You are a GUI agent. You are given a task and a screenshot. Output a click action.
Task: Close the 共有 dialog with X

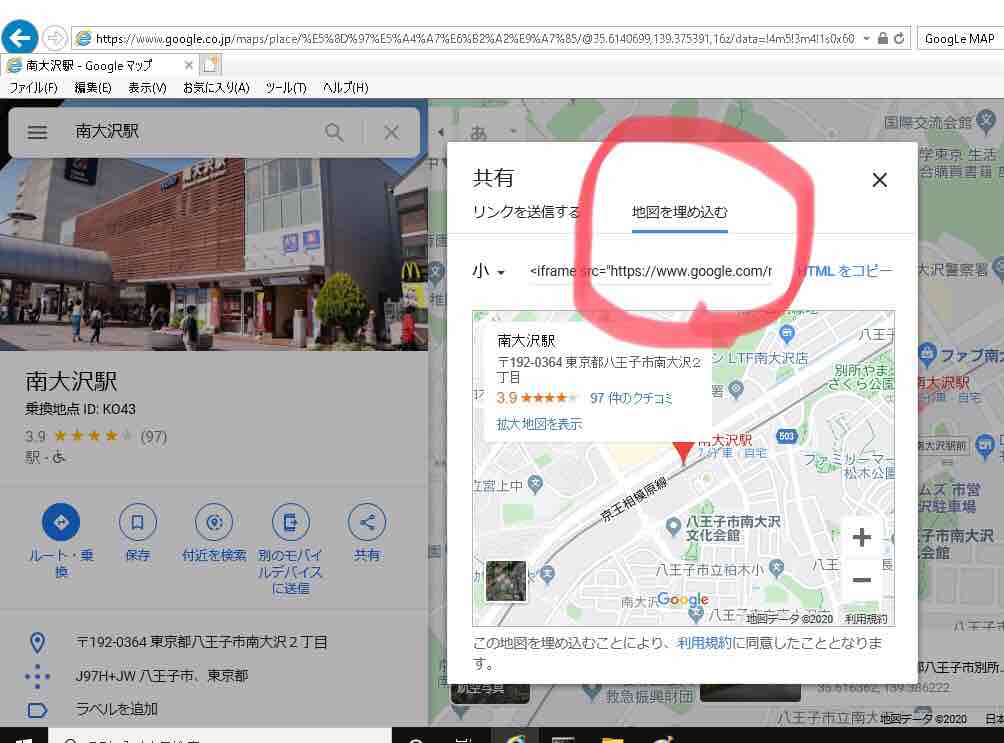point(880,180)
